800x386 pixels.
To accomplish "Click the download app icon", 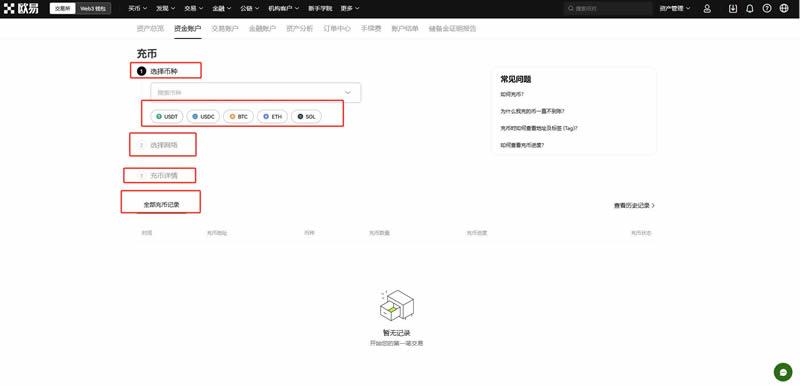I will tap(733, 9).
